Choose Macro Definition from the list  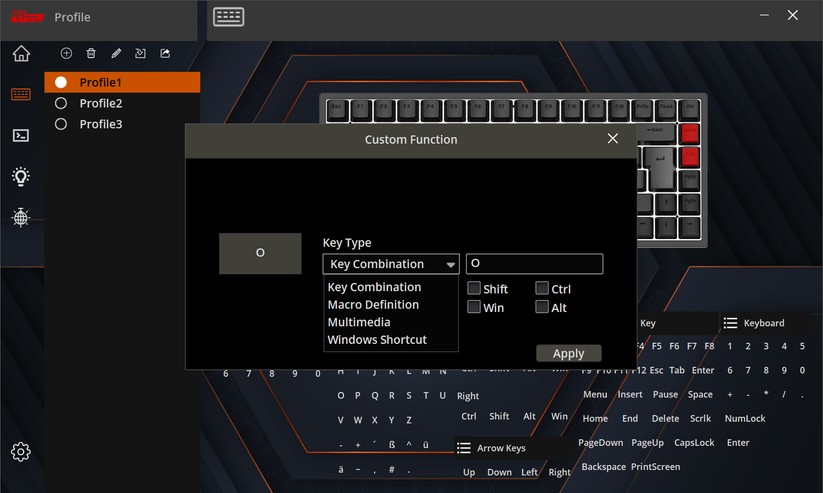[x=373, y=305]
